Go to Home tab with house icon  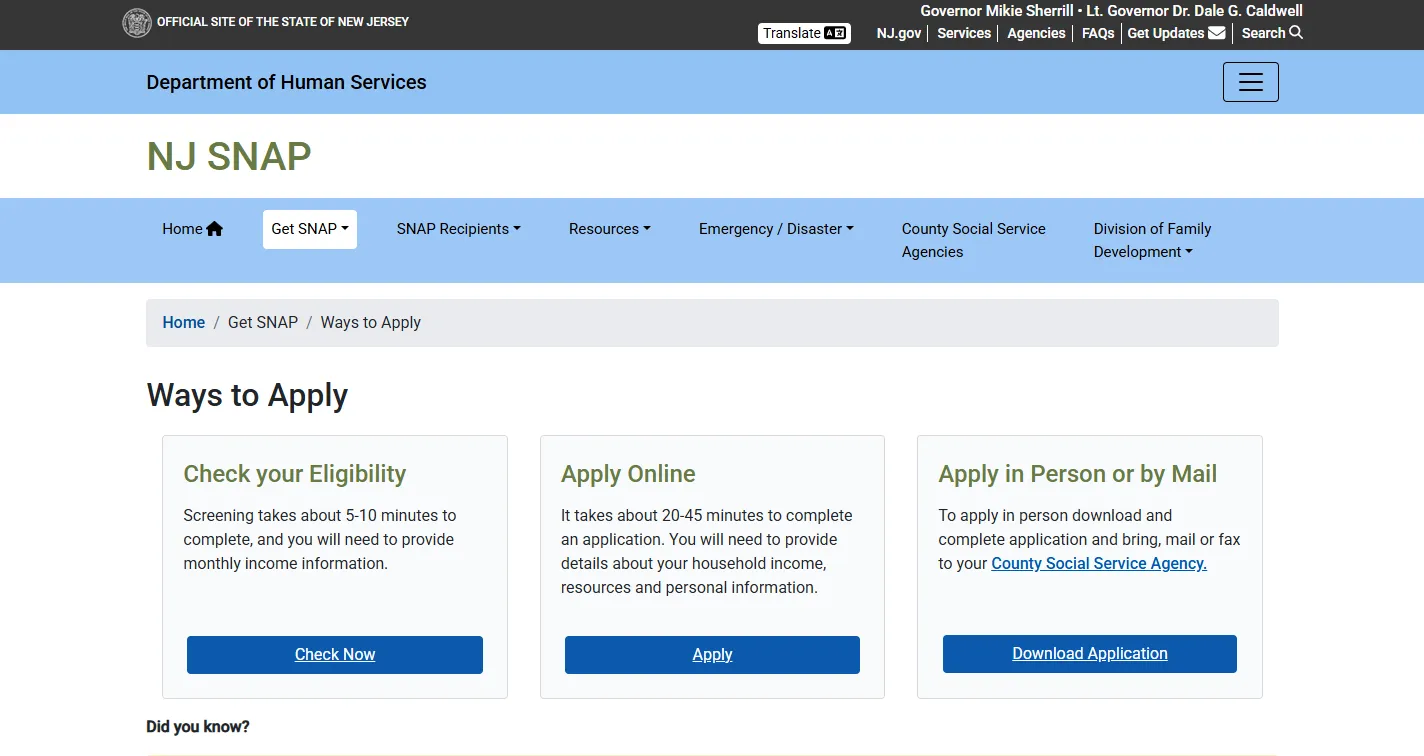[x=192, y=229]
